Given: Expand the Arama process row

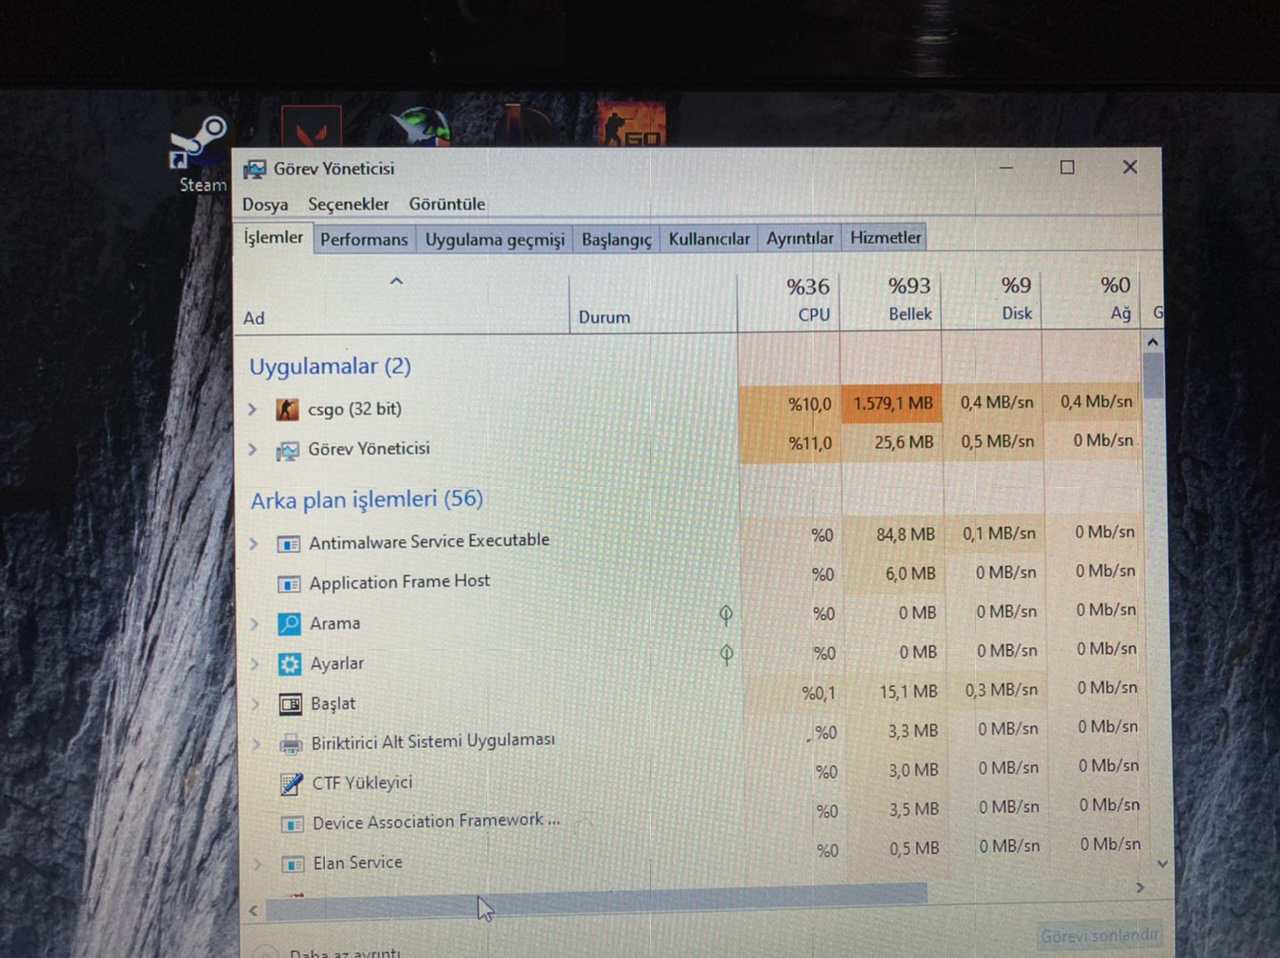Looking at the screenshot, I should point(255,624).
